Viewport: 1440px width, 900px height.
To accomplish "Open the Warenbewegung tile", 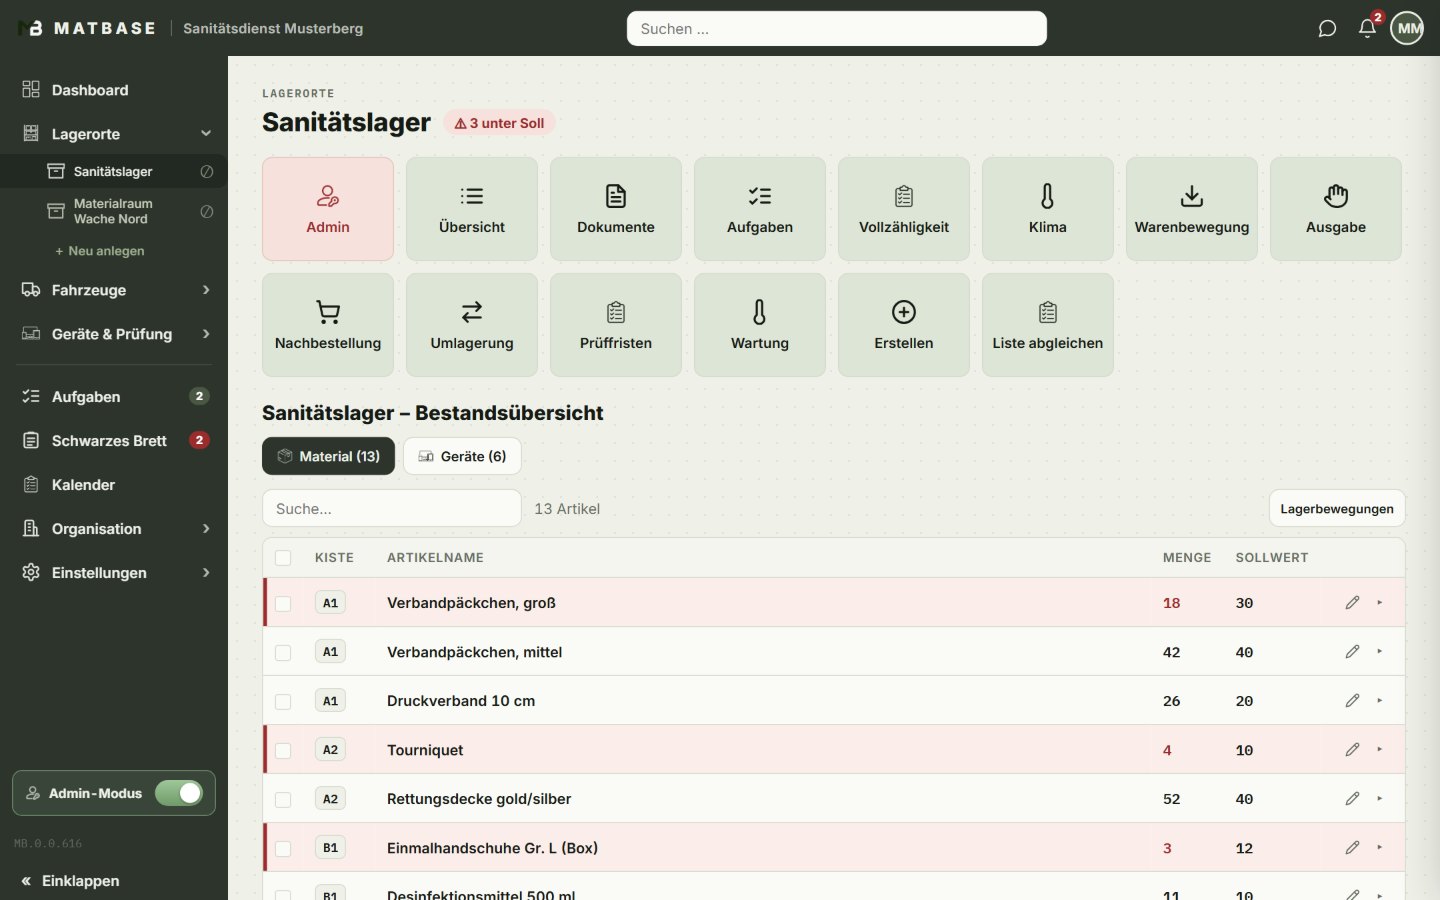I will pos(1192,209).
